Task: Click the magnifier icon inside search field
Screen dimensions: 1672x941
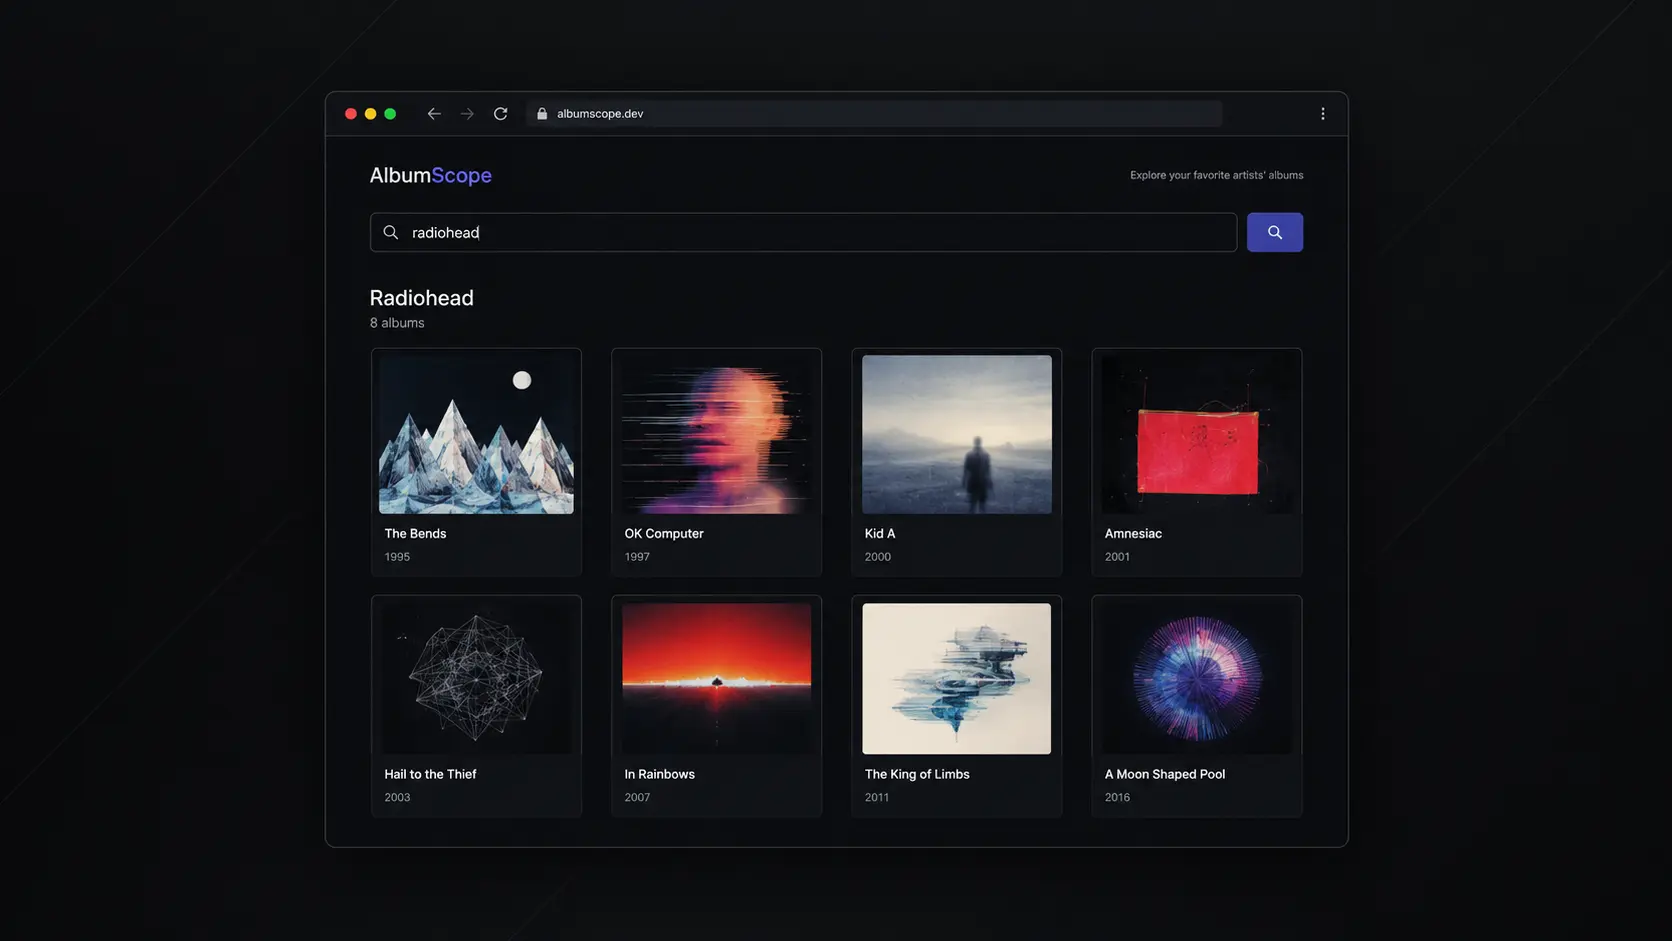Action: pos(391,232)
